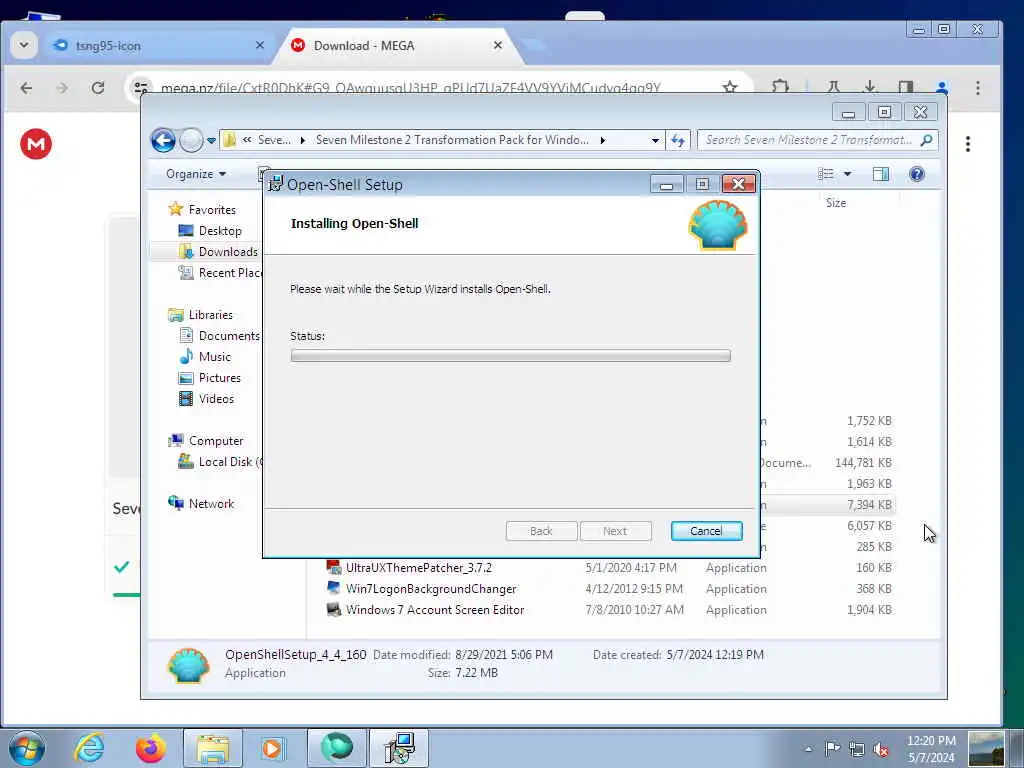Open the Windows Start orb
The image size is (1024, 768).
[x=27, y=748]
